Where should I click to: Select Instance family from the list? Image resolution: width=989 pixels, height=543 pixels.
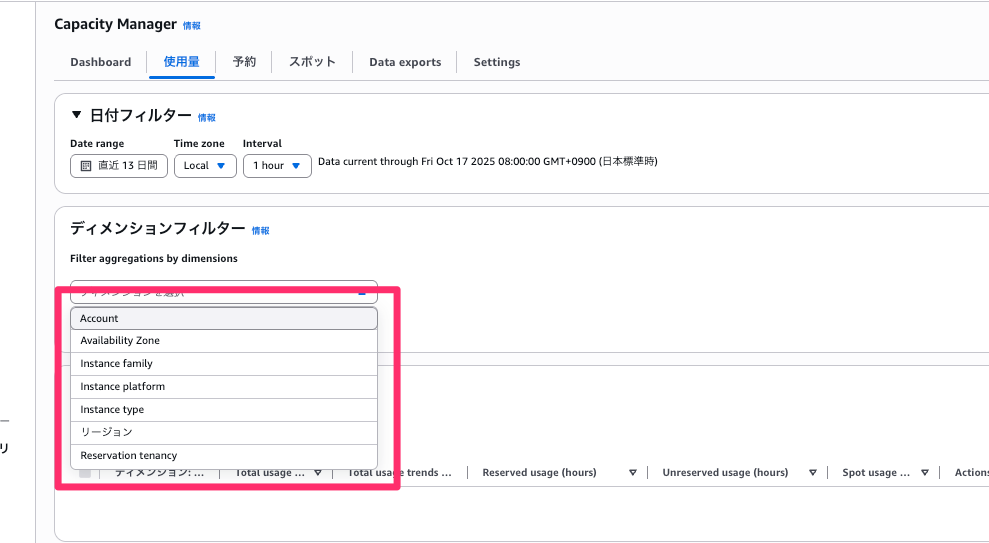click(224, 364)
